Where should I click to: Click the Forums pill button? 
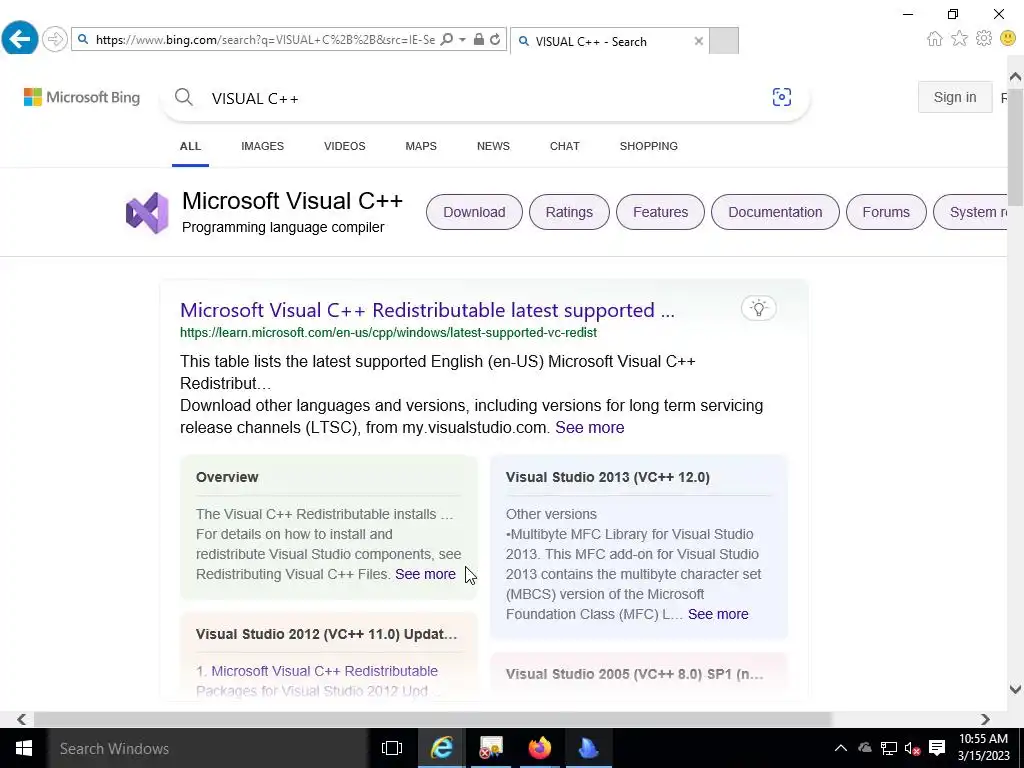886,212
